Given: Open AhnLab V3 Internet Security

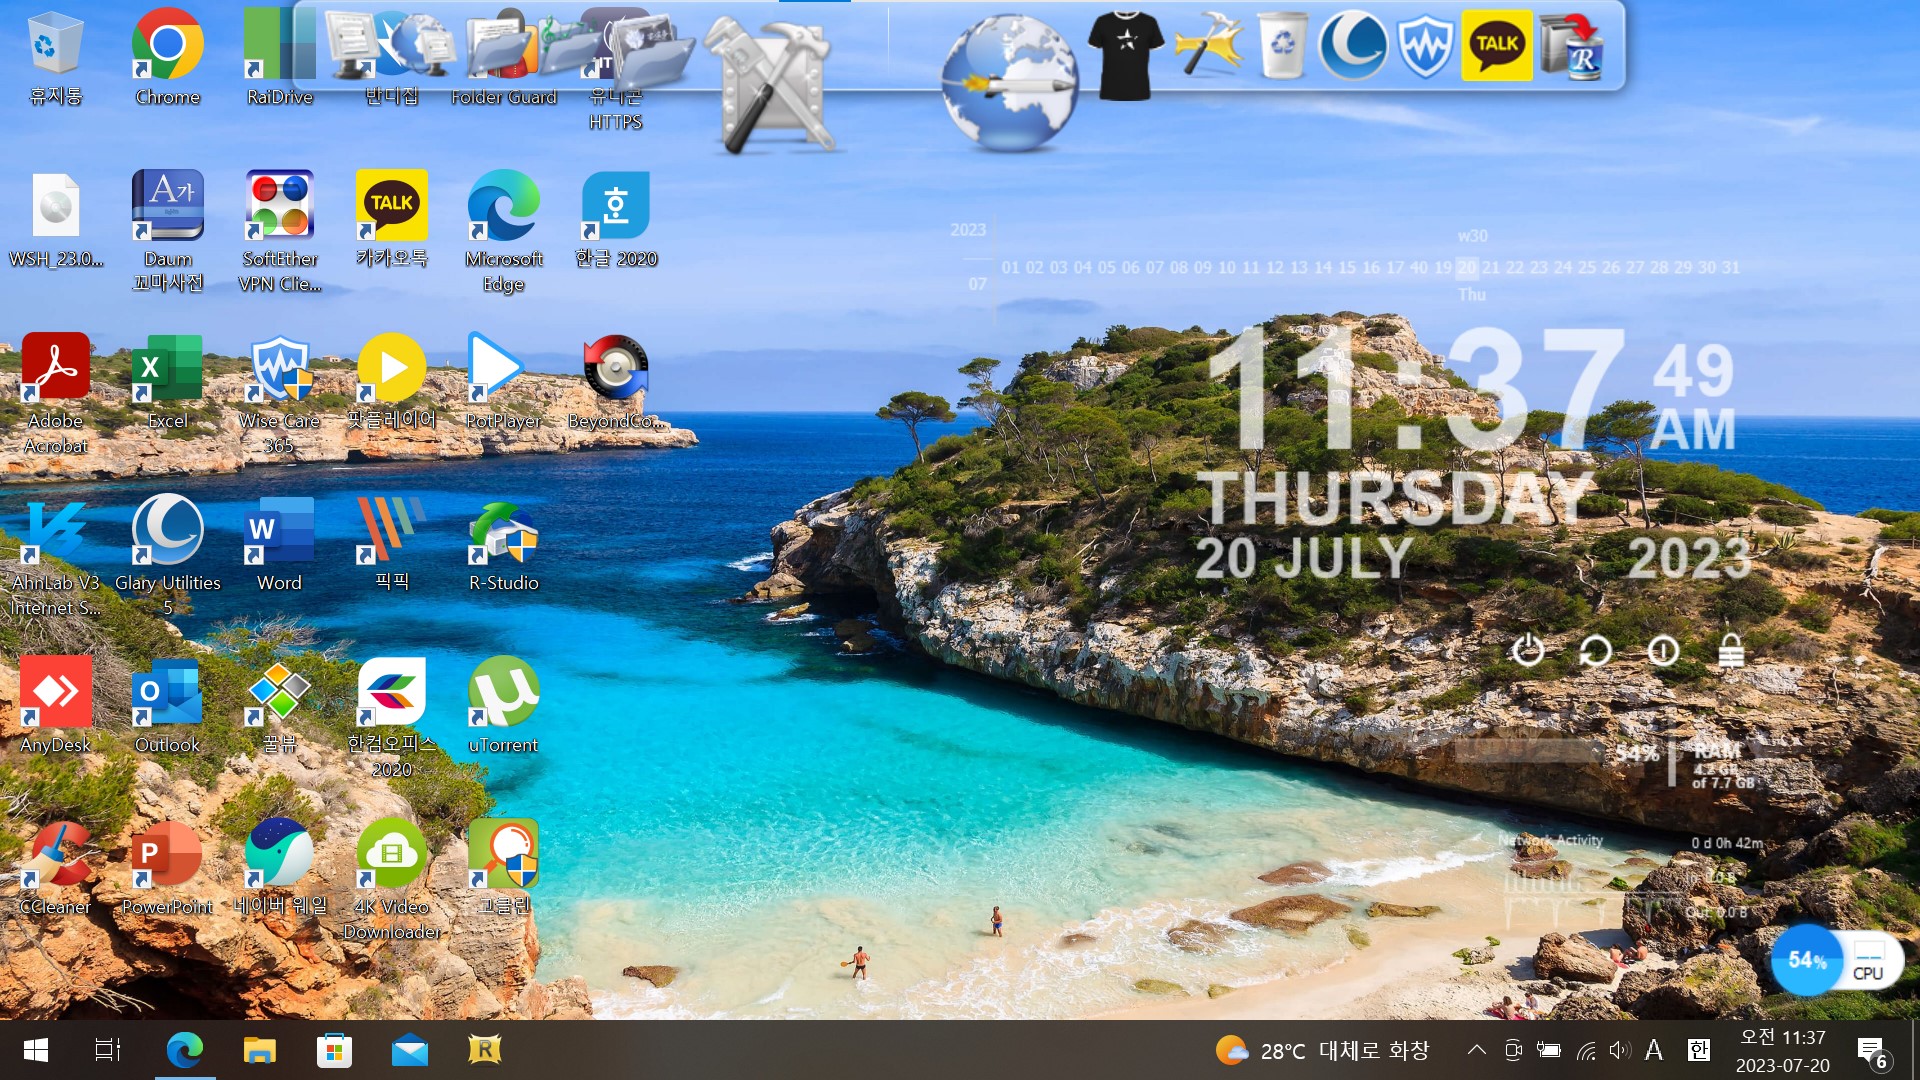Looking at the screenshot, I should point(55,554).
